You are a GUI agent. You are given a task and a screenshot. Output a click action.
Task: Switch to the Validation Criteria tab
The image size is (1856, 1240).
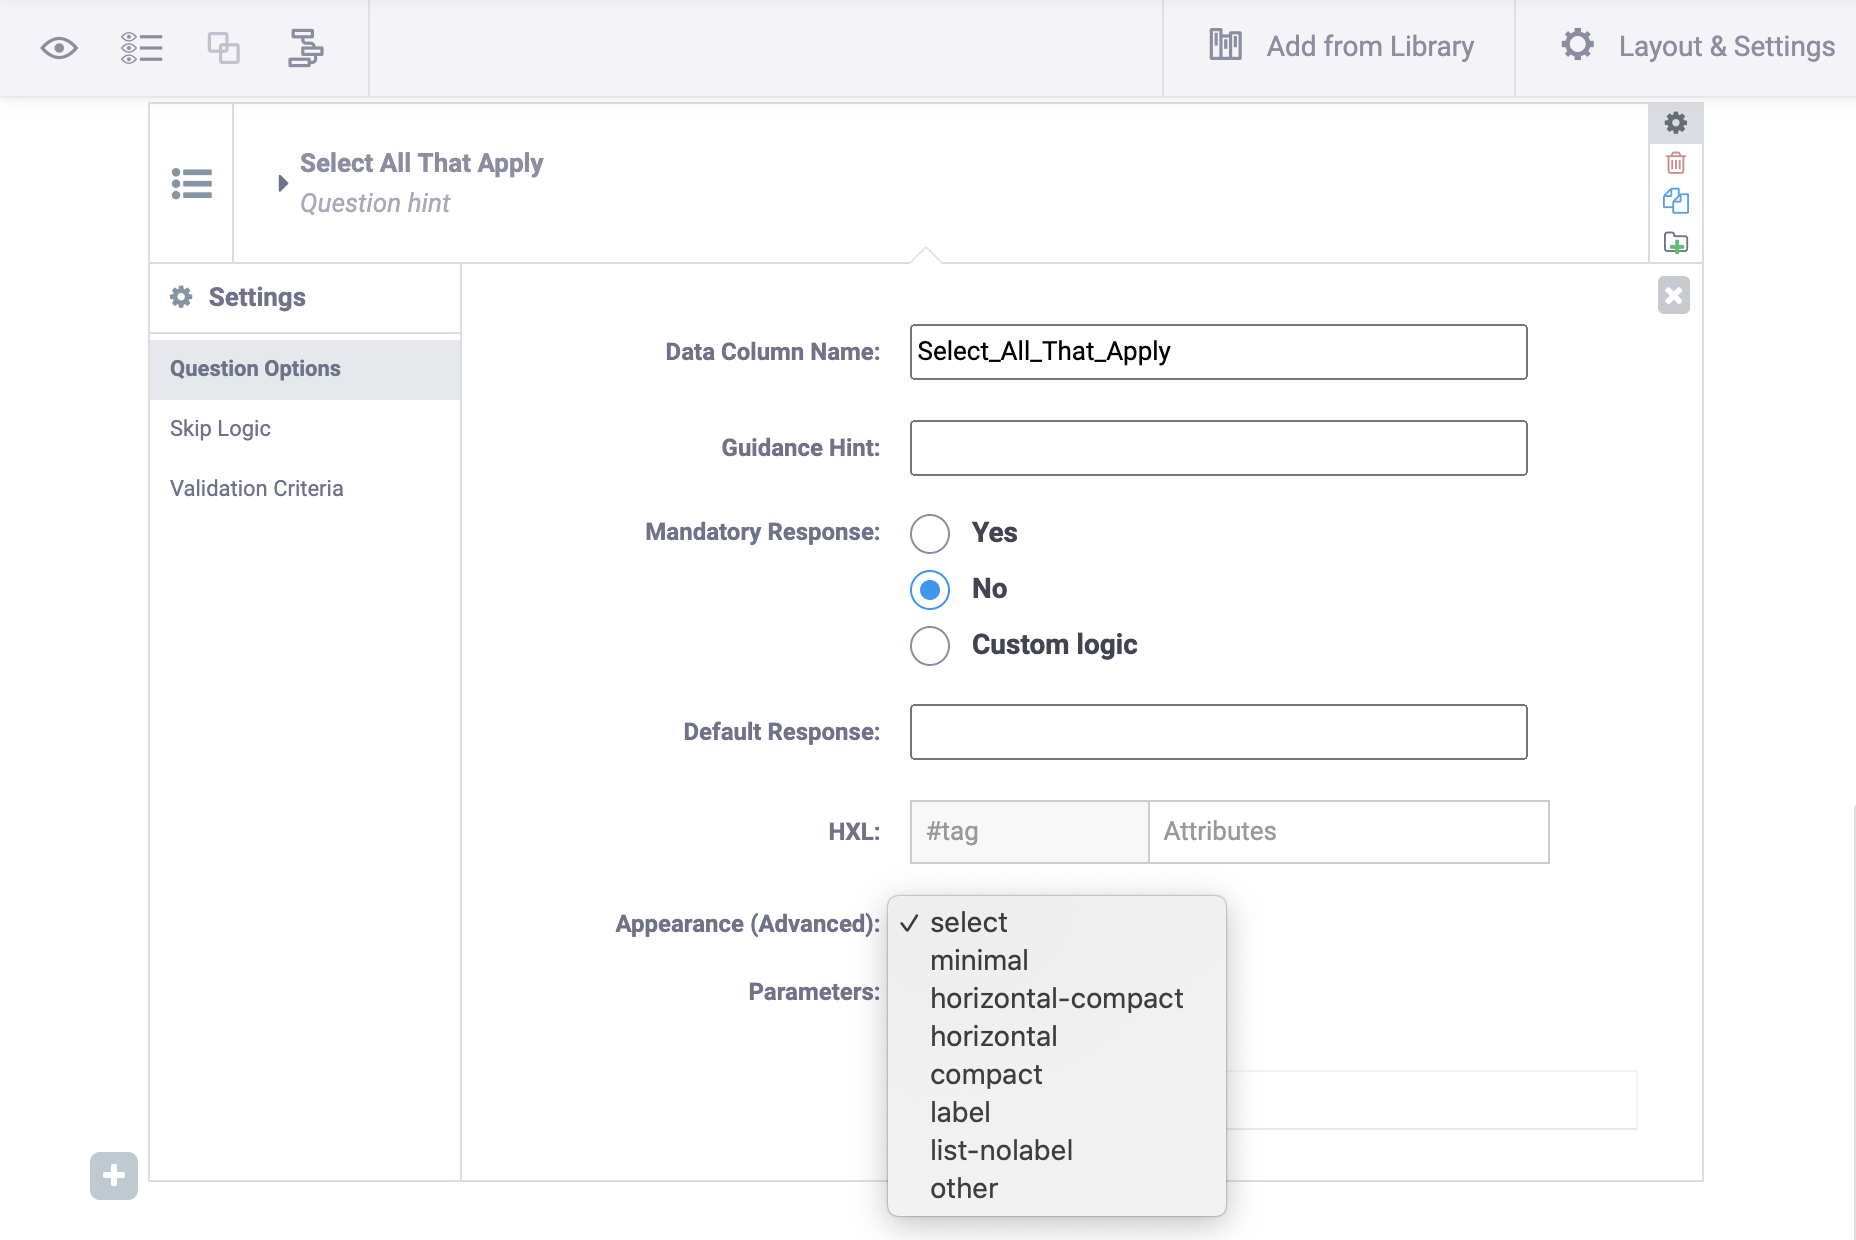pos(256,488)
